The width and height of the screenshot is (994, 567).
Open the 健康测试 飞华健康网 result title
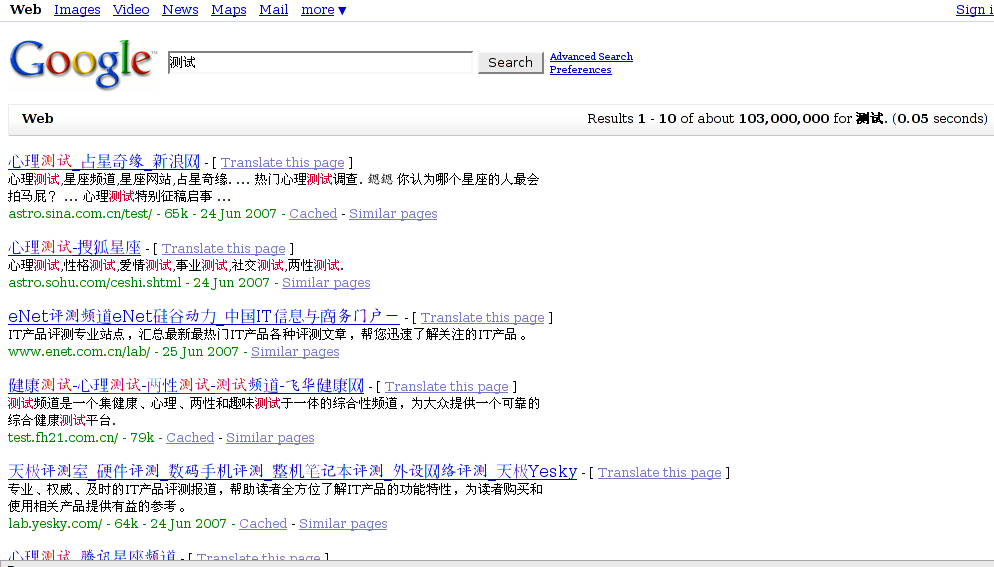[186, 385]
